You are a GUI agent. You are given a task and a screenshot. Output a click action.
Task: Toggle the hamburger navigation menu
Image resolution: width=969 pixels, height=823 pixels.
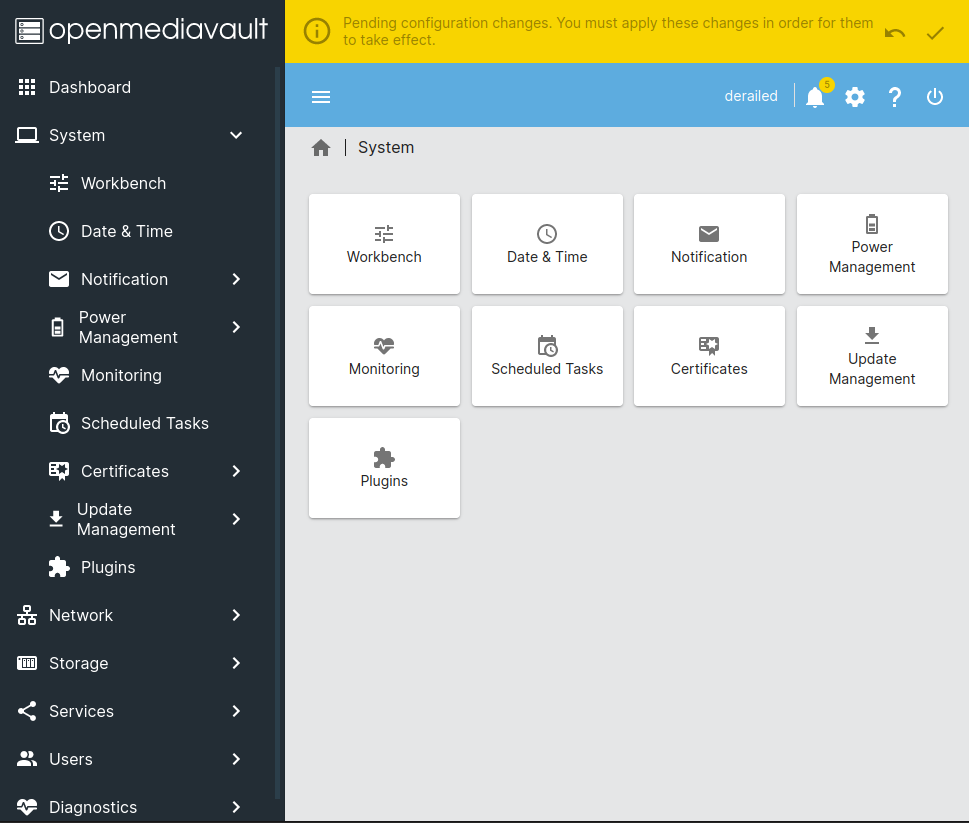[321, 97]
